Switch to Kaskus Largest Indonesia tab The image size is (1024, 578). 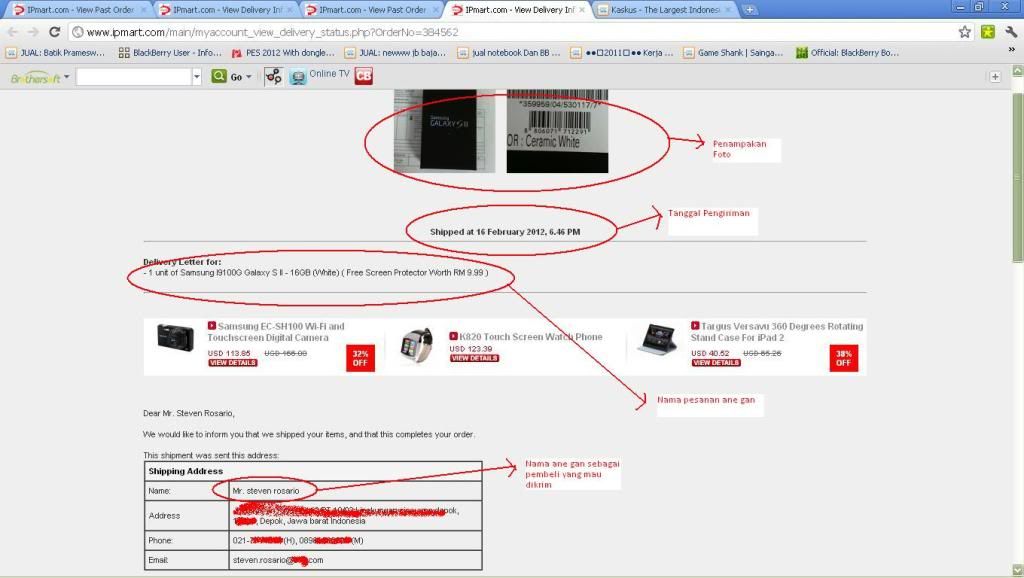pos(665,10)
